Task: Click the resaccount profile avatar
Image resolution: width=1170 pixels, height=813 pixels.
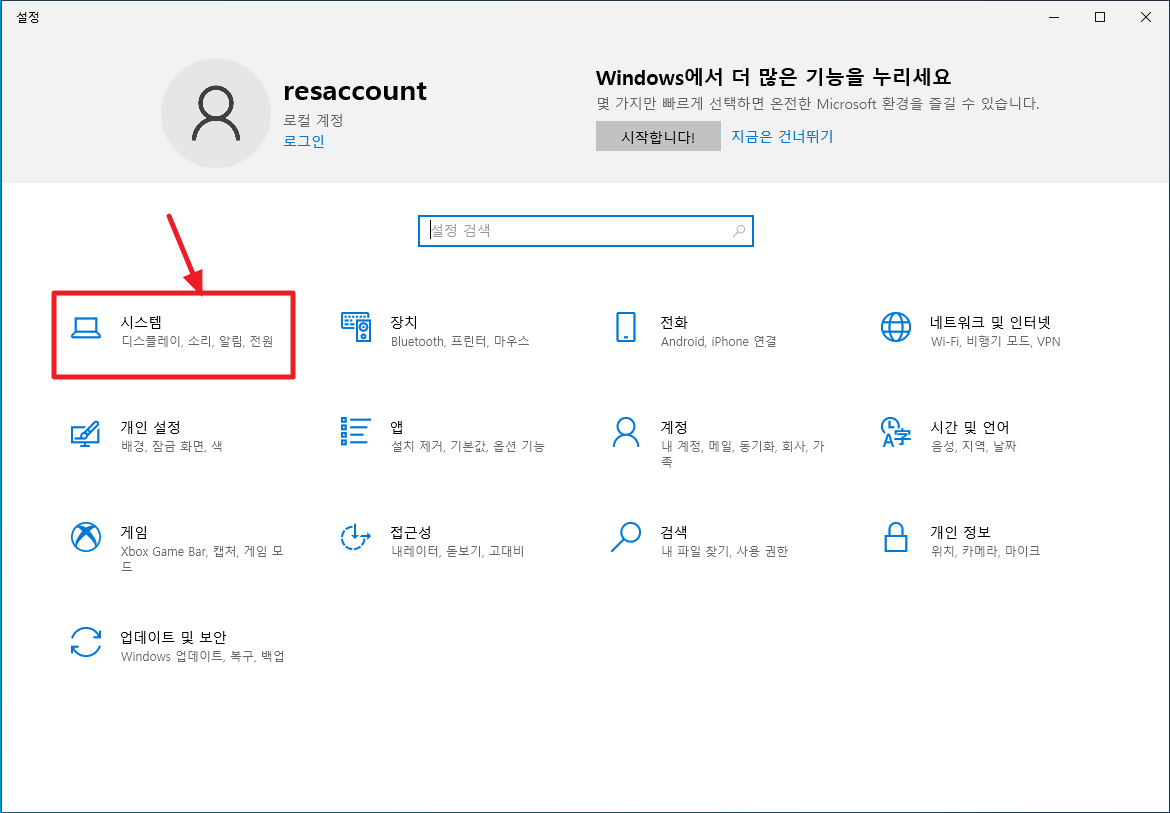Action: pyautogui.click(x=216, y=113)
